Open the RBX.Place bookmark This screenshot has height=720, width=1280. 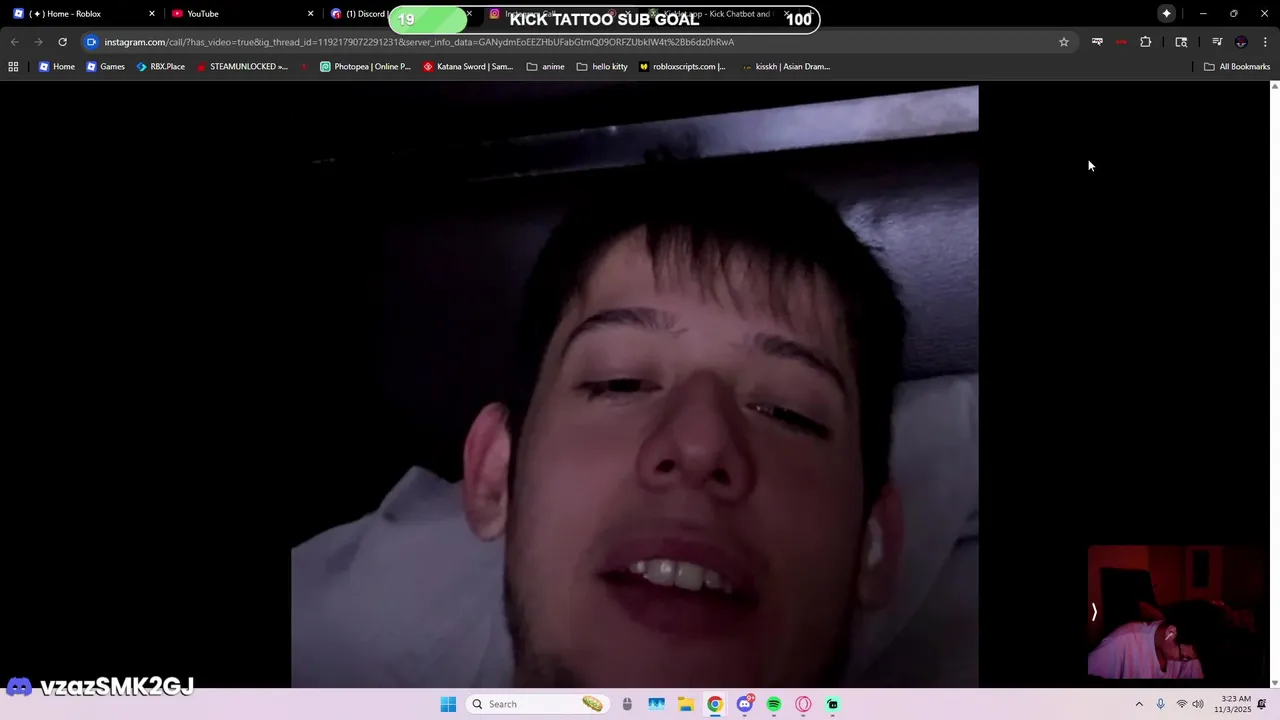(161, 67)
